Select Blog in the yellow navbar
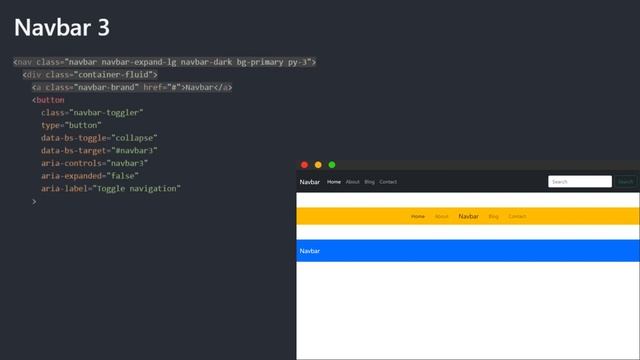 (x=493, y=216)
